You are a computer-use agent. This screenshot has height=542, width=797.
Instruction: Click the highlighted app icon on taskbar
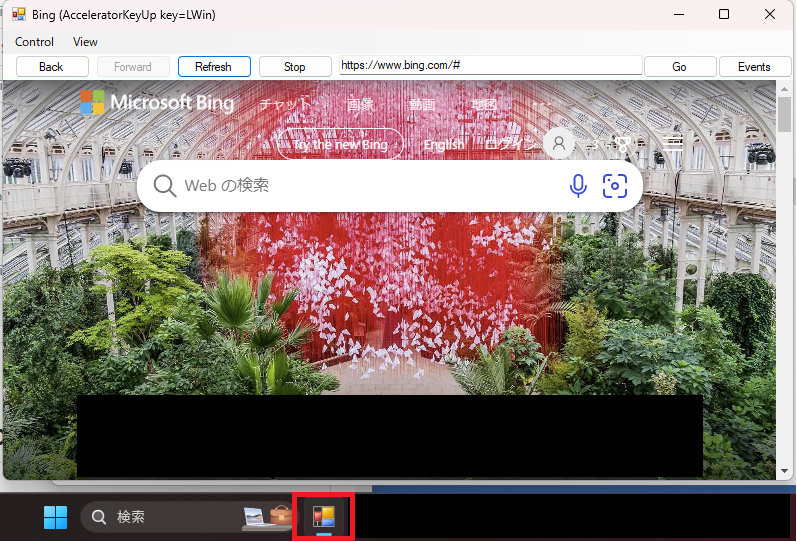(x=322, y=517)
